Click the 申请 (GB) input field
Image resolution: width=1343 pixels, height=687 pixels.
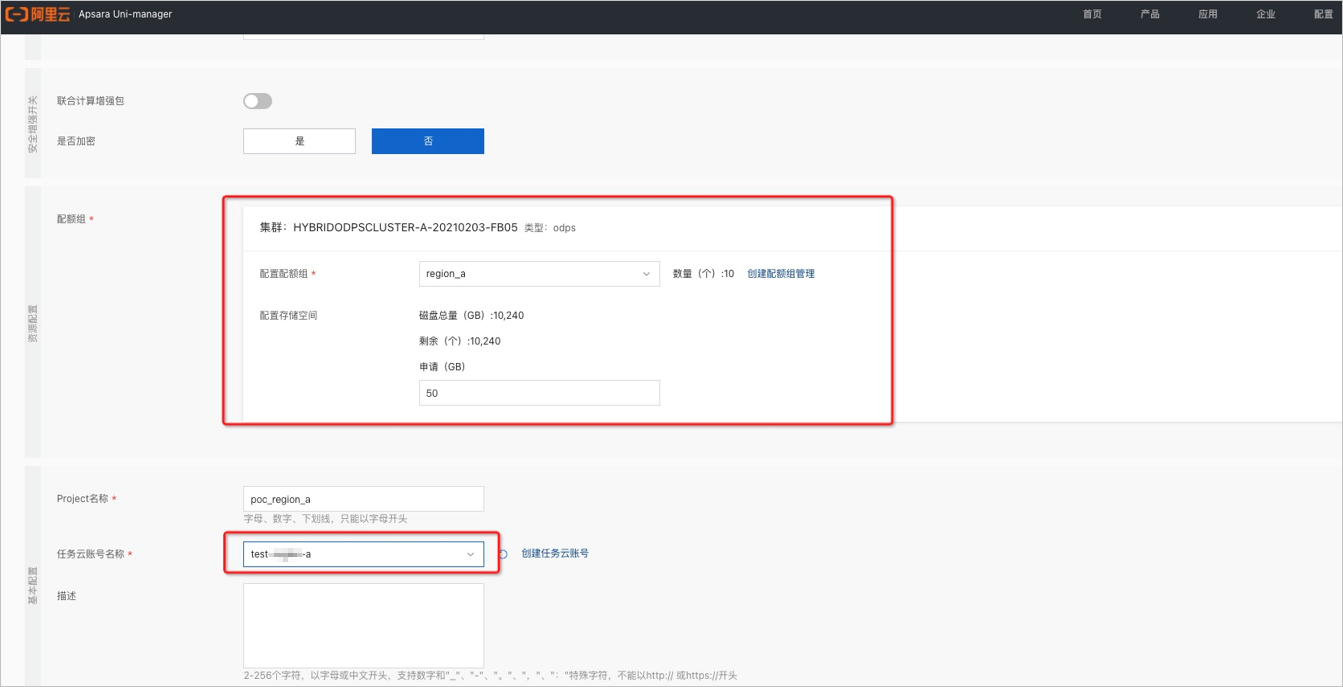click(539, 393)
